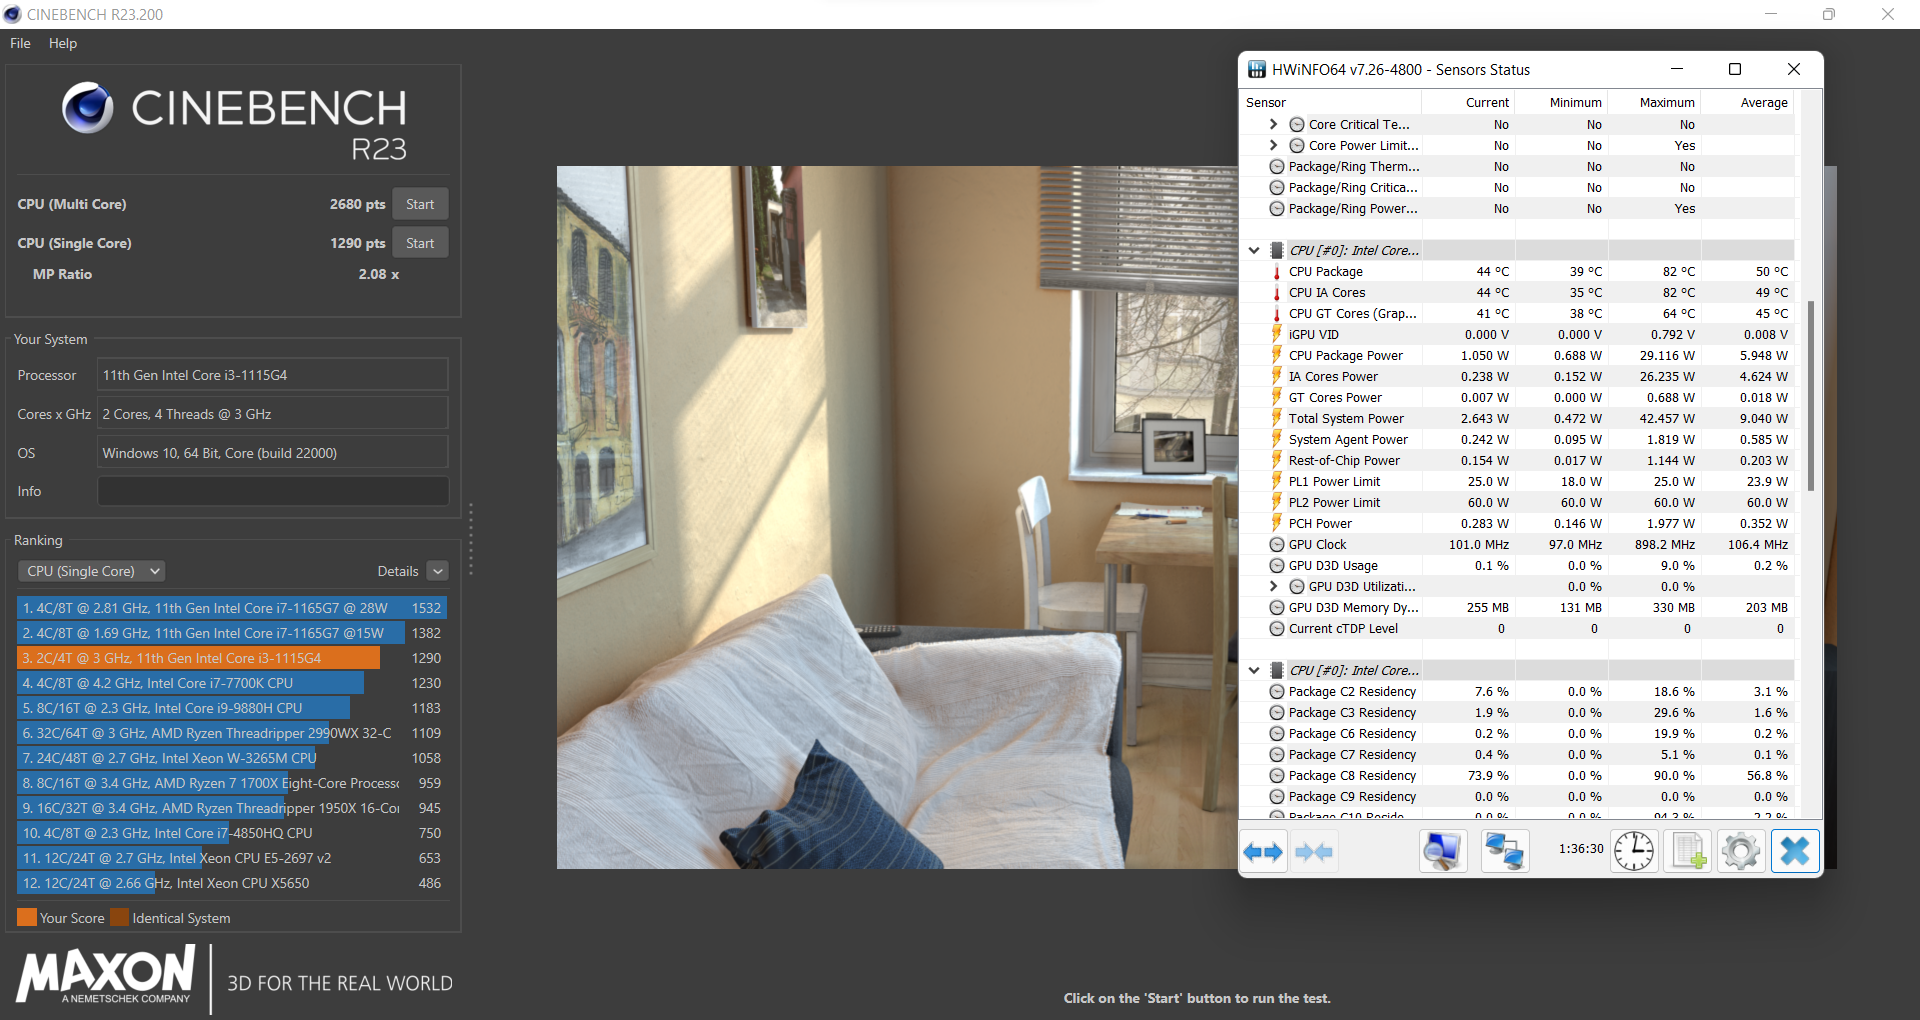Viewport: 1920px width, 1020px height.
Task: Collapse the first CPU [#0] Intel Core group
Action: (x=1254, y=251)
